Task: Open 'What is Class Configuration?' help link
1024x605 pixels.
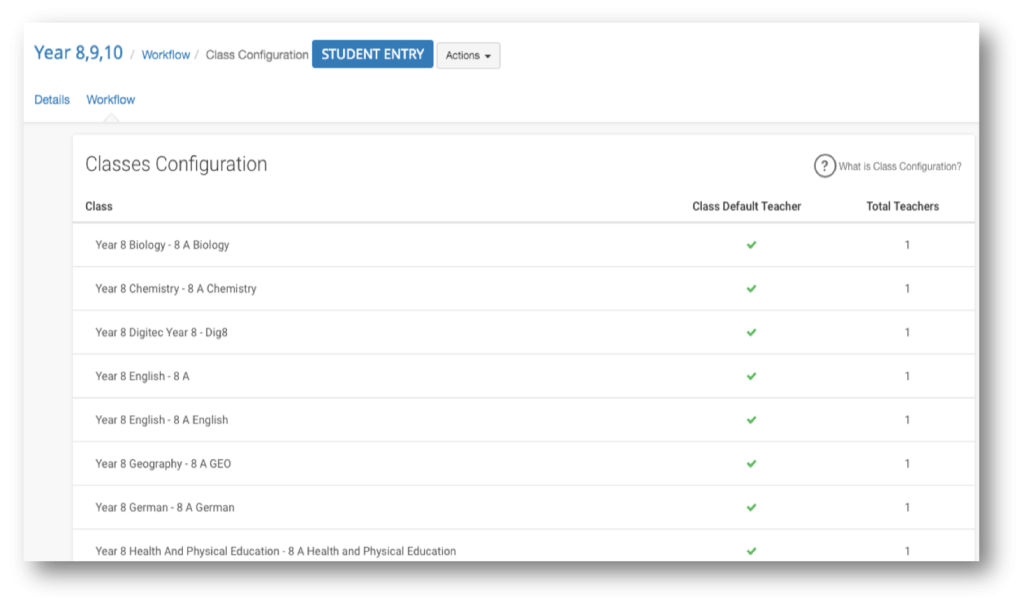Action: (899, 167)
